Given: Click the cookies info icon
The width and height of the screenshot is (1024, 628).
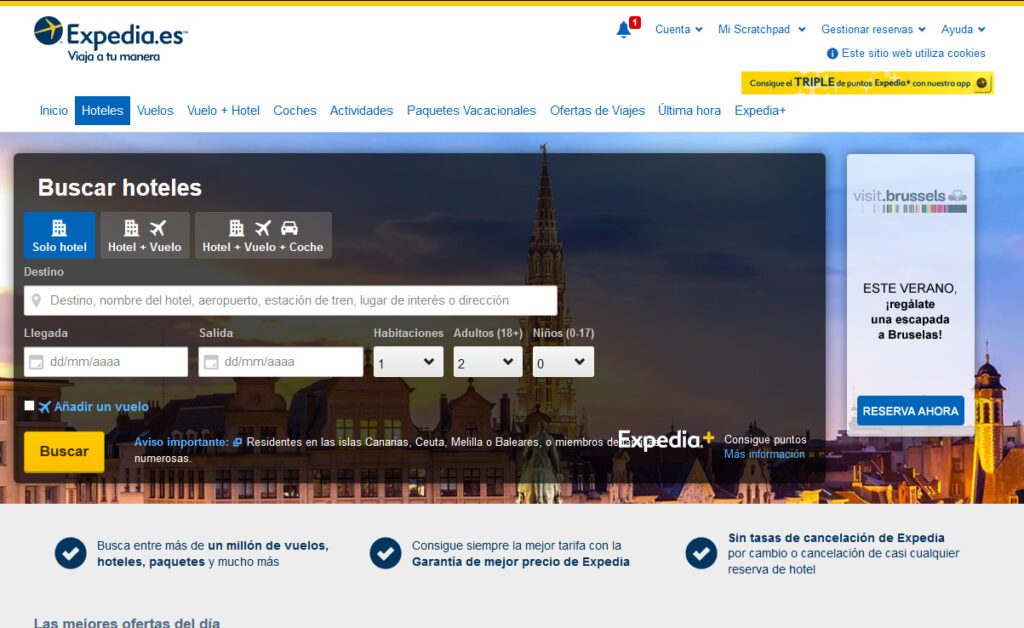Looking at the screenshot, I should point(832,53).
